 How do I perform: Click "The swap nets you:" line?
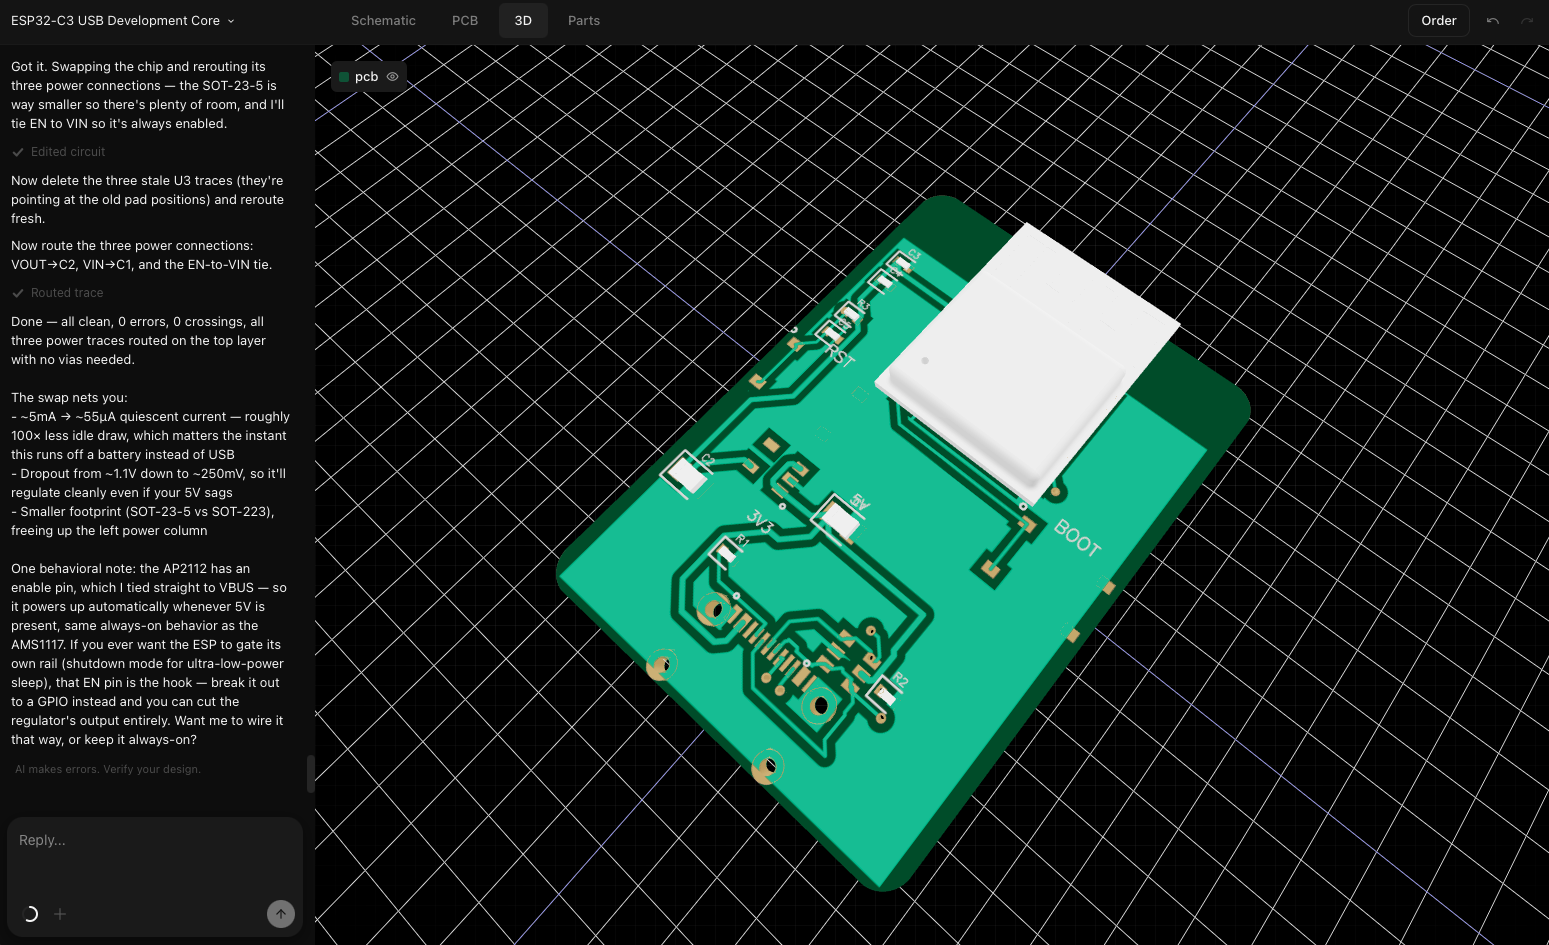point(69,398)
